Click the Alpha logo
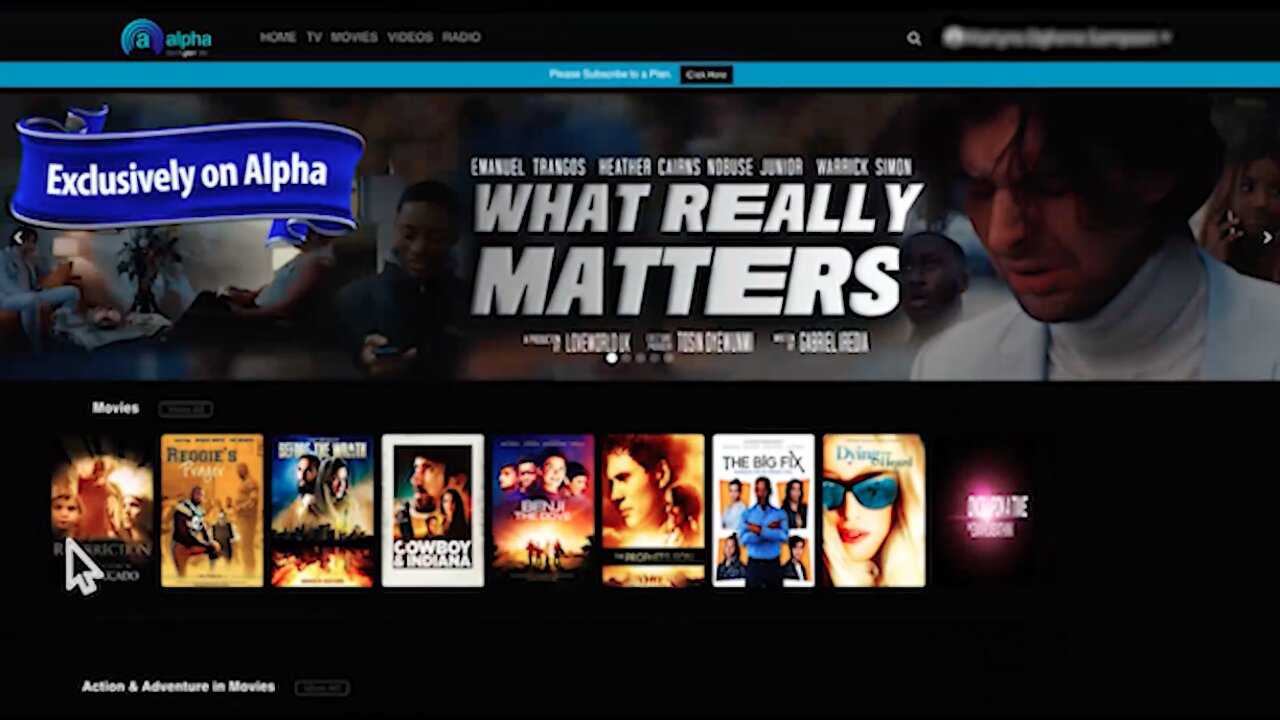 (166, 38)
